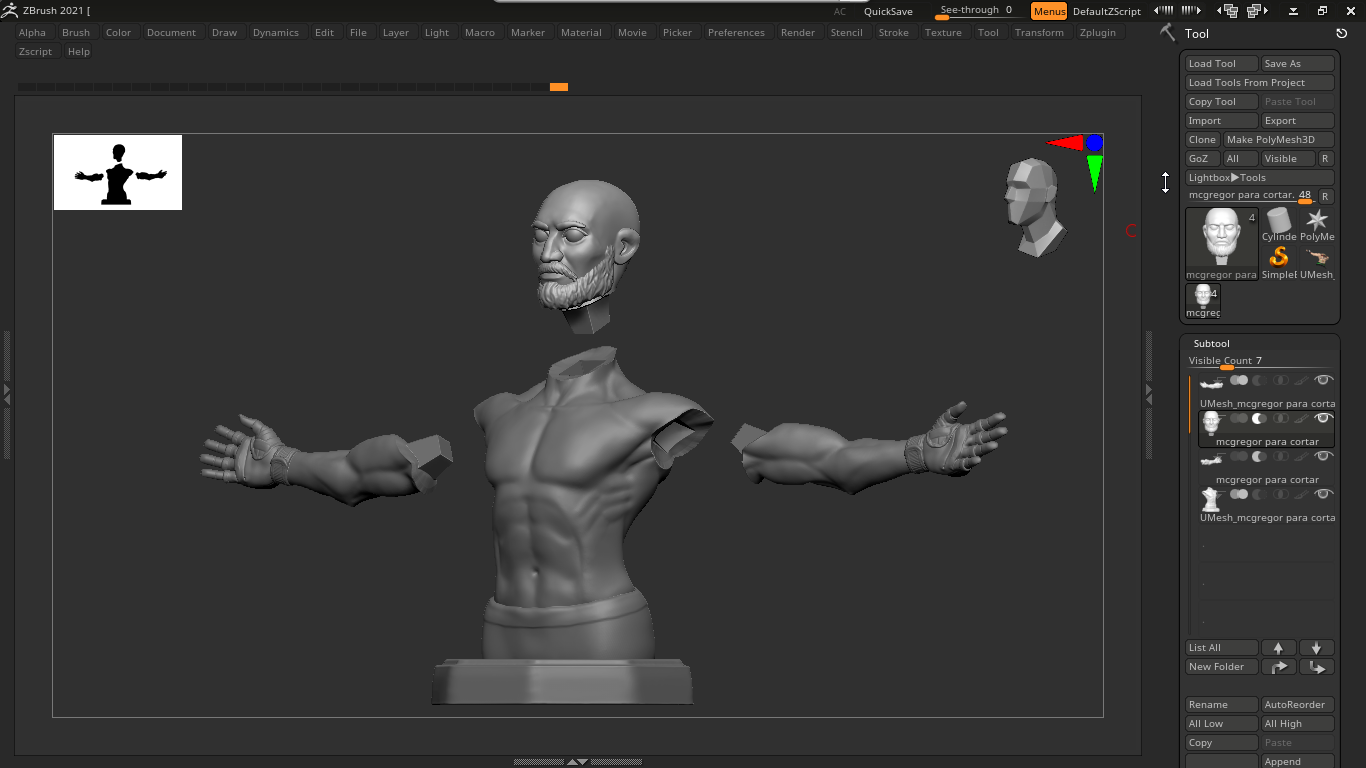Expand the bottom shelf divider arrows

click(x=578, y=762)
